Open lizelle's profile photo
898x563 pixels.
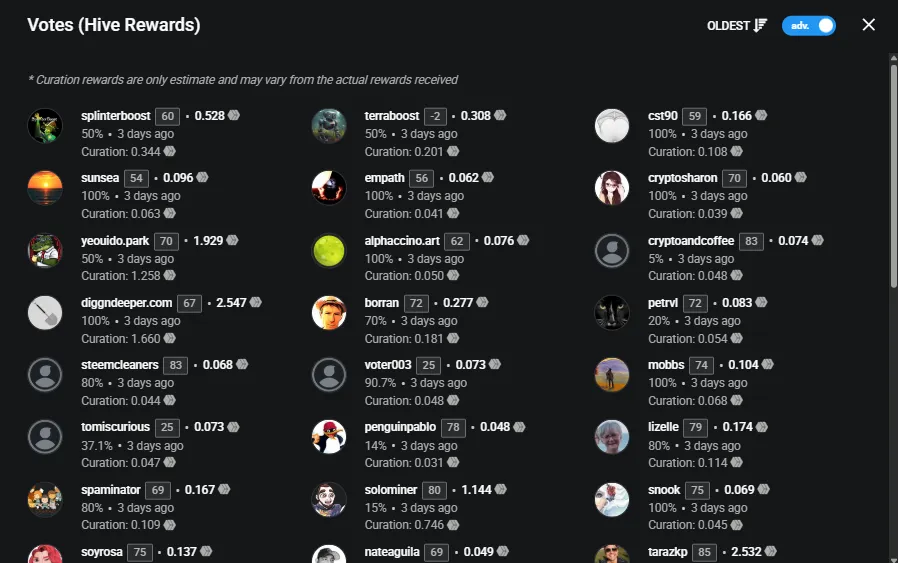[x=612, y=437]
